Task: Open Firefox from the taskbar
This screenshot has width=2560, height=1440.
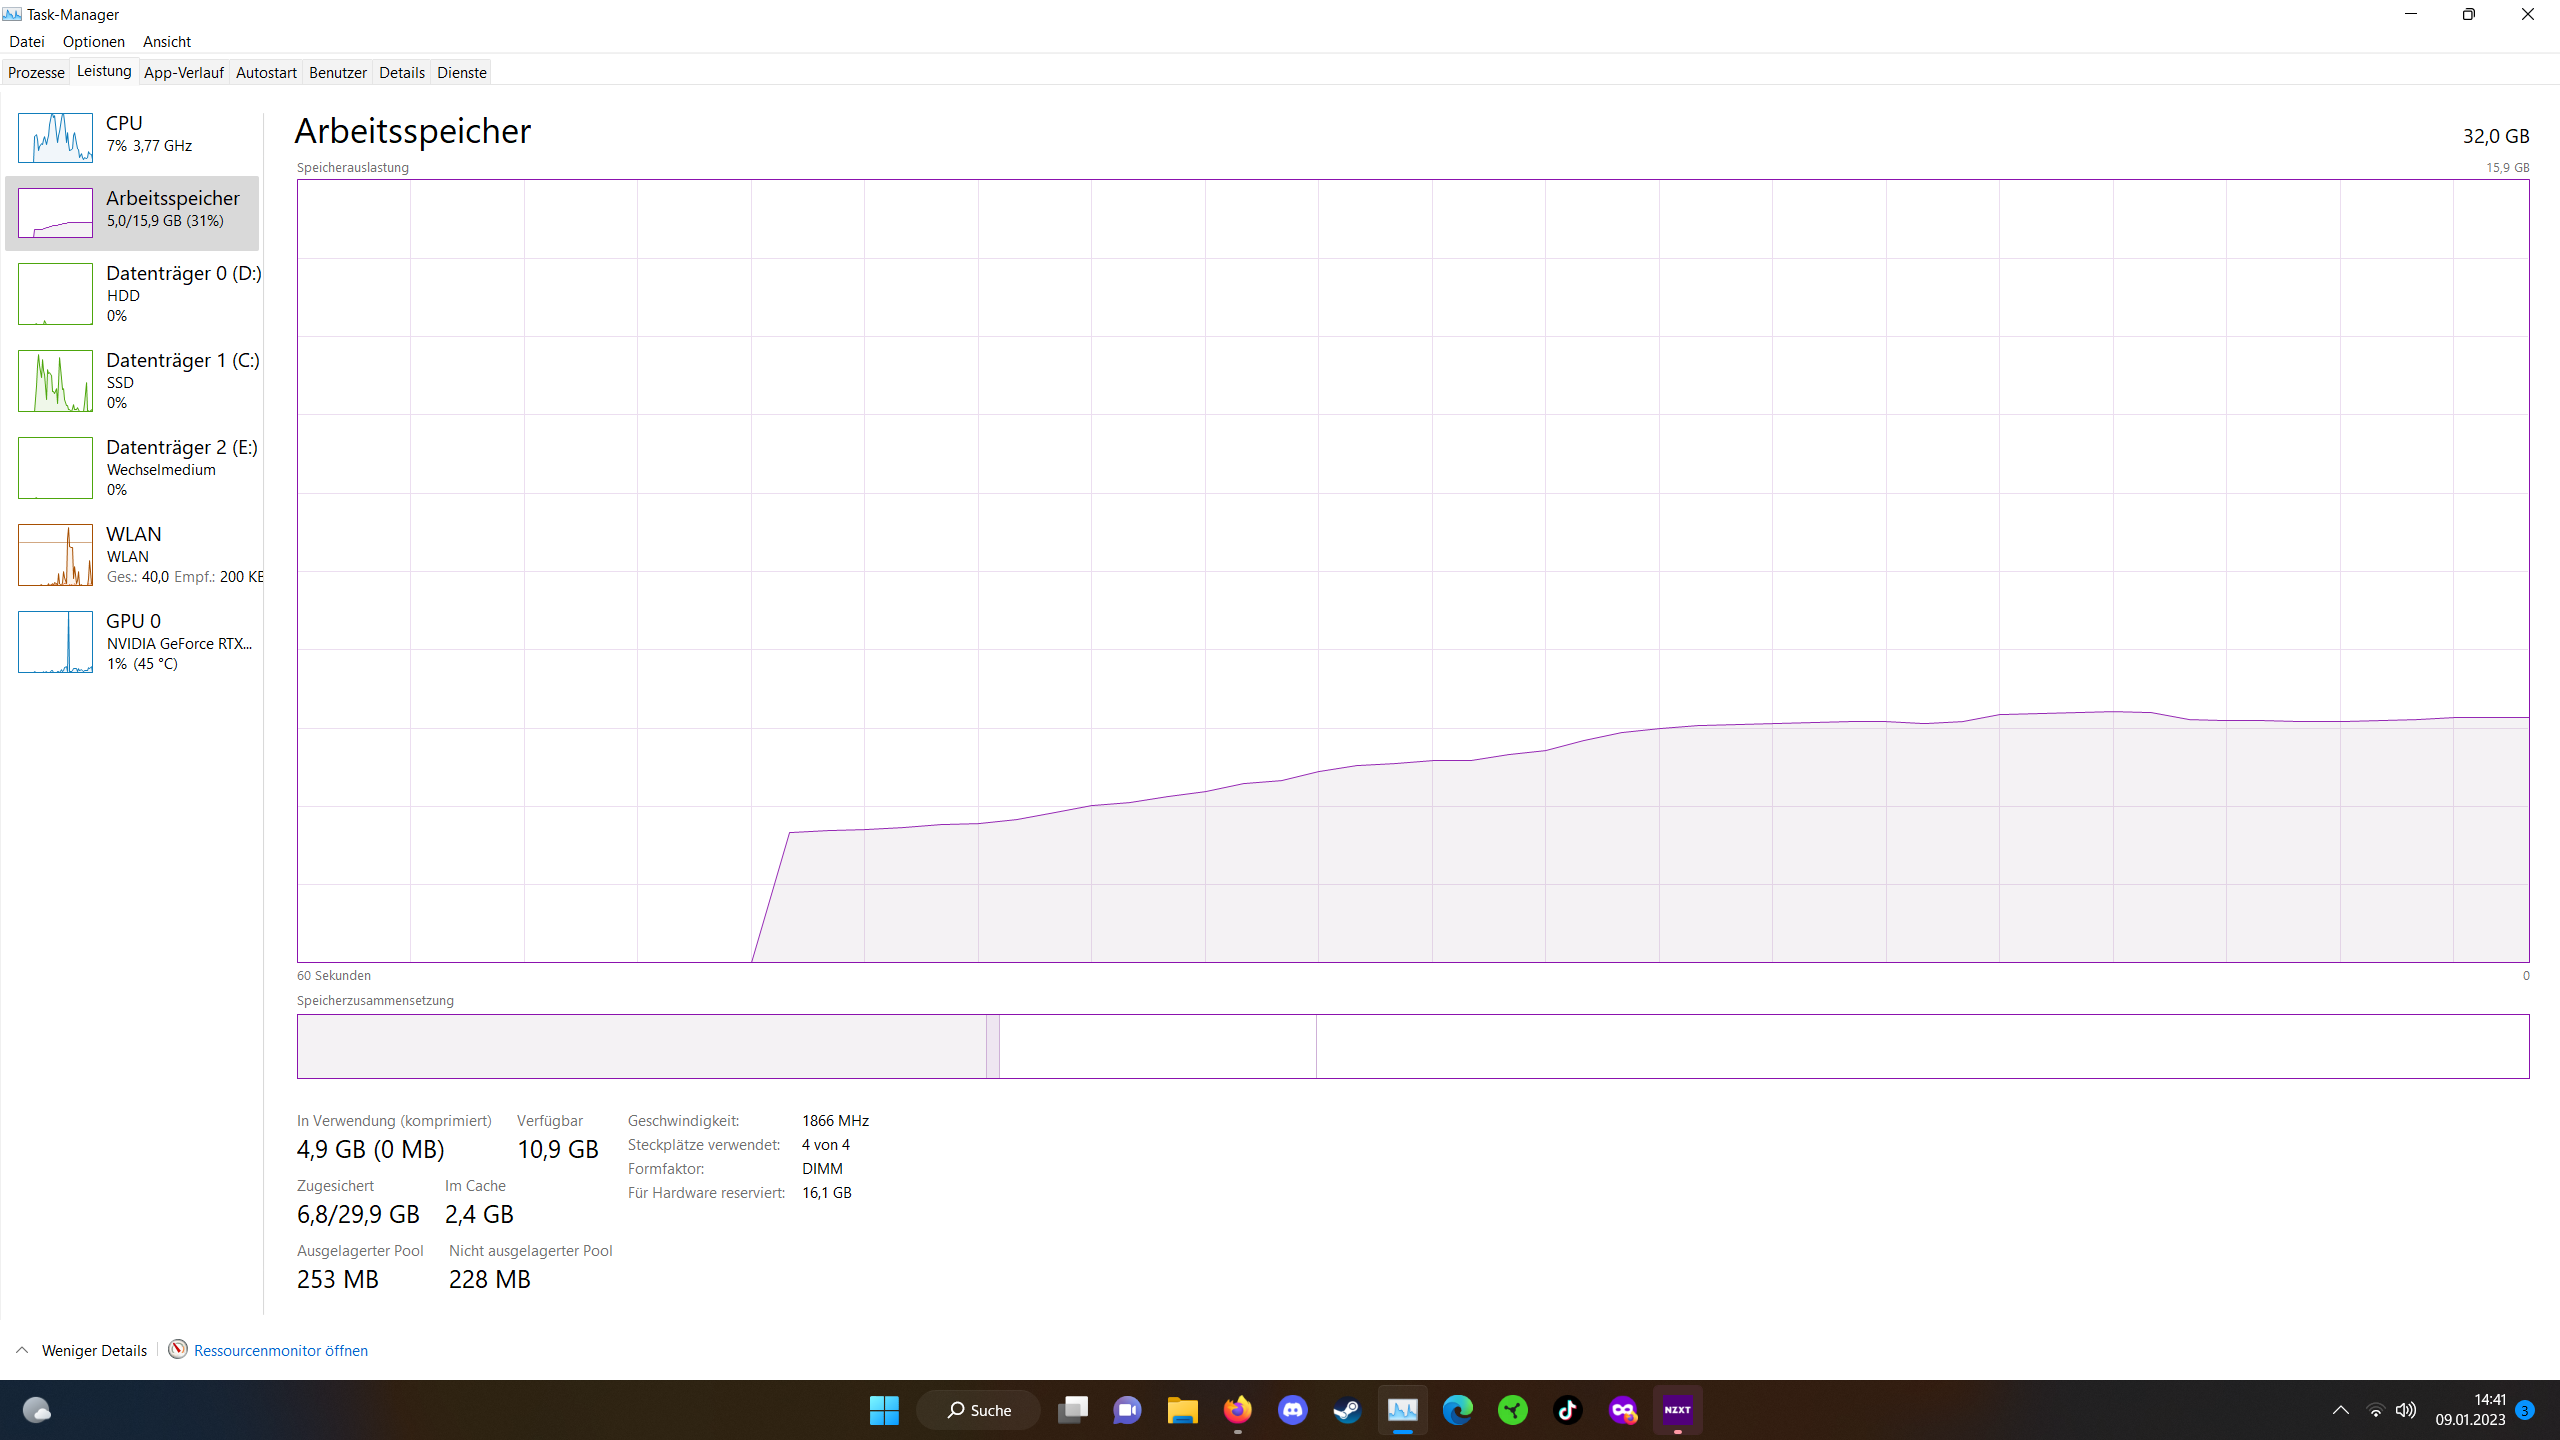Action: pyautogui.click(x=1237, y=1410)
